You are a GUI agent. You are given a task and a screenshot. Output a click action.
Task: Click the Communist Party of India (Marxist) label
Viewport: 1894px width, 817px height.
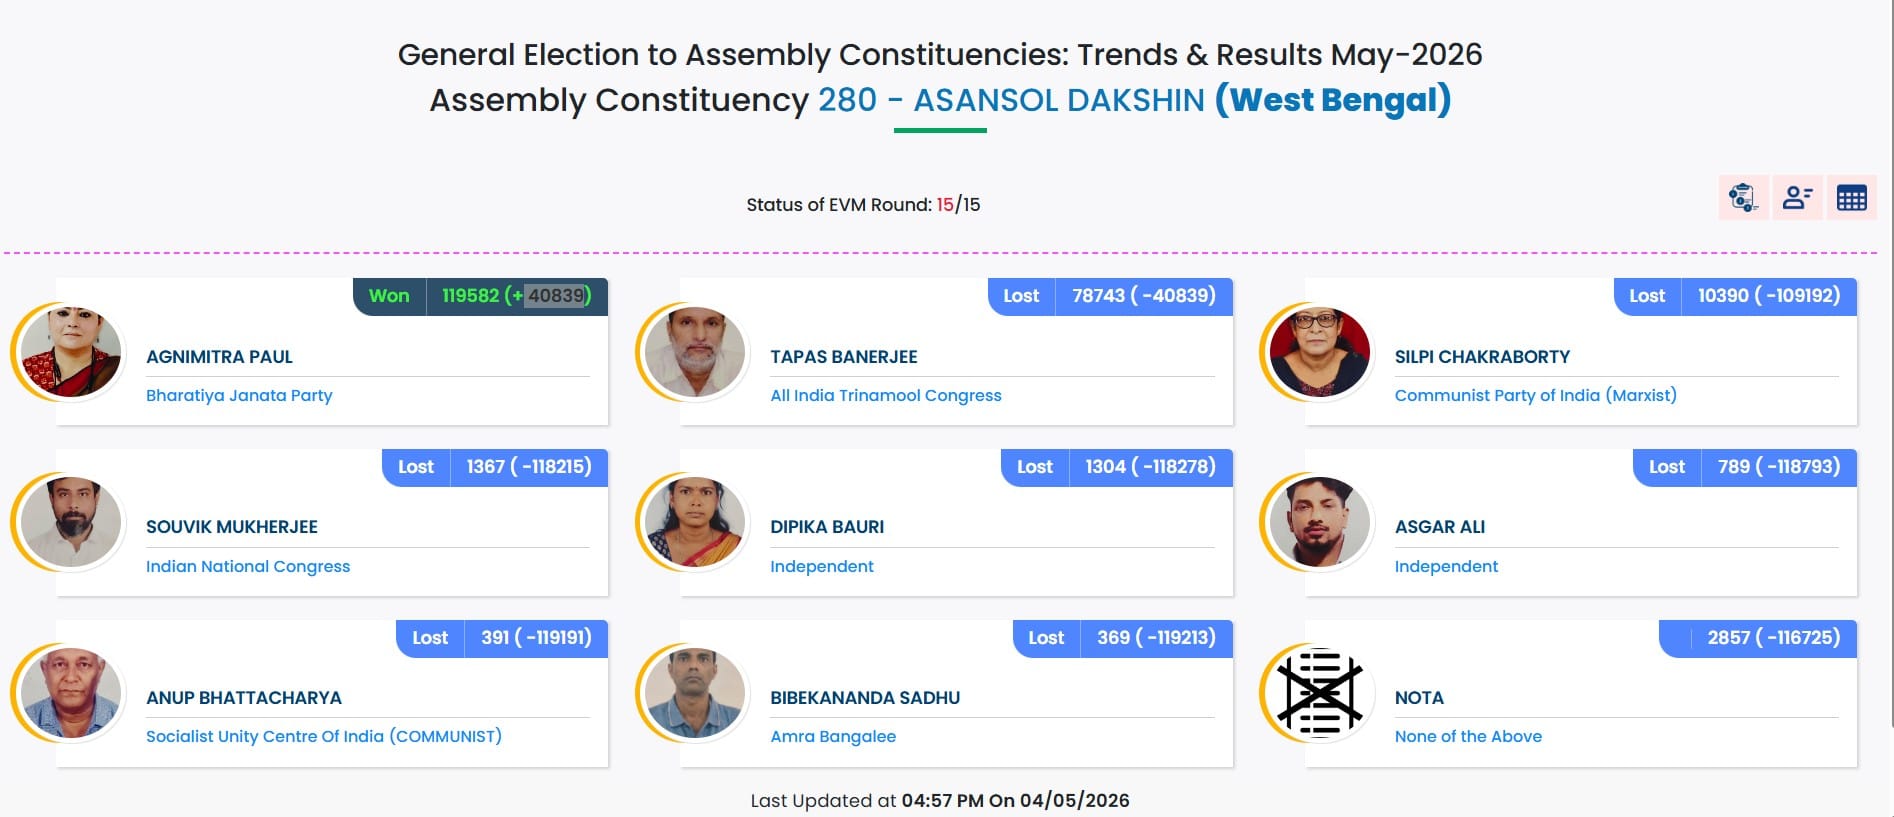pyautogui.click(x=1535, y=395)
